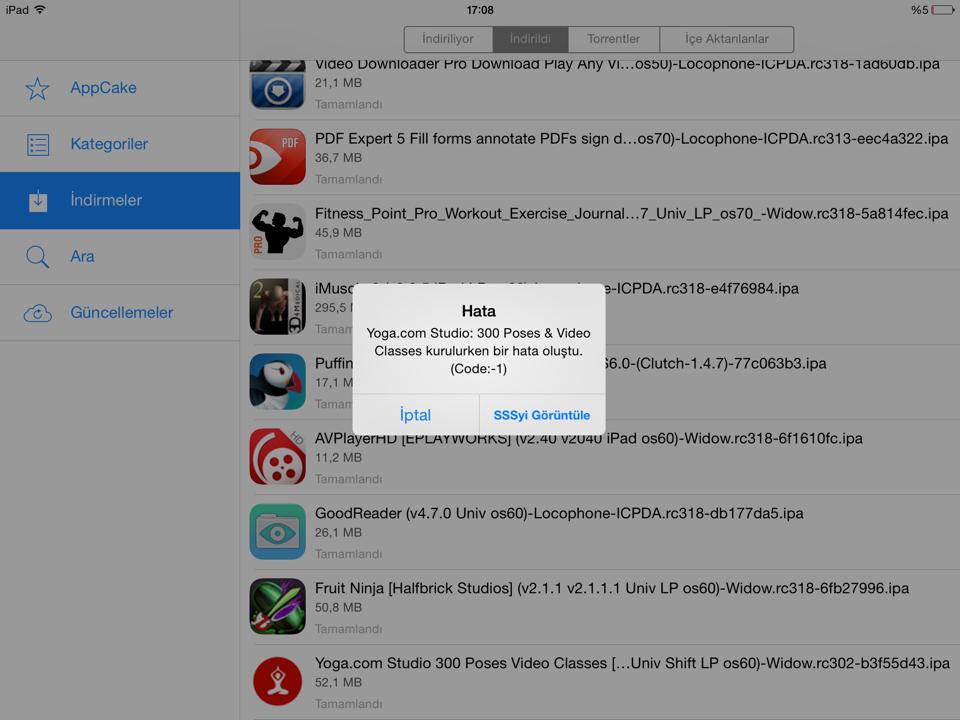The width and height of the screenshot is (960, 720).
Task: Check the Wi-Fi status icon
Action: [40, 10]
